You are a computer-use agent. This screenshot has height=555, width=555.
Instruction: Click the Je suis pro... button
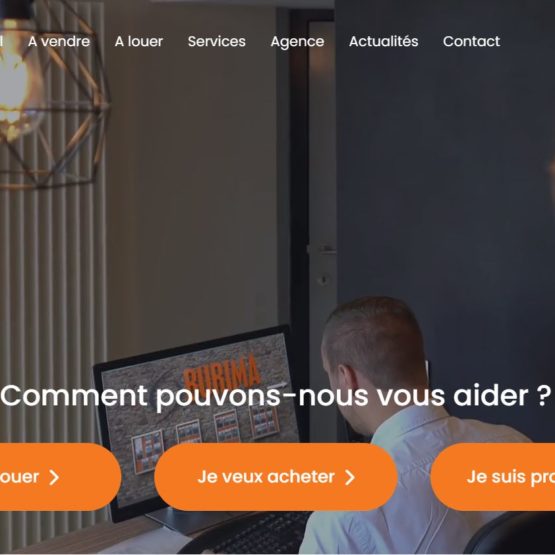(x=493, y=477)
